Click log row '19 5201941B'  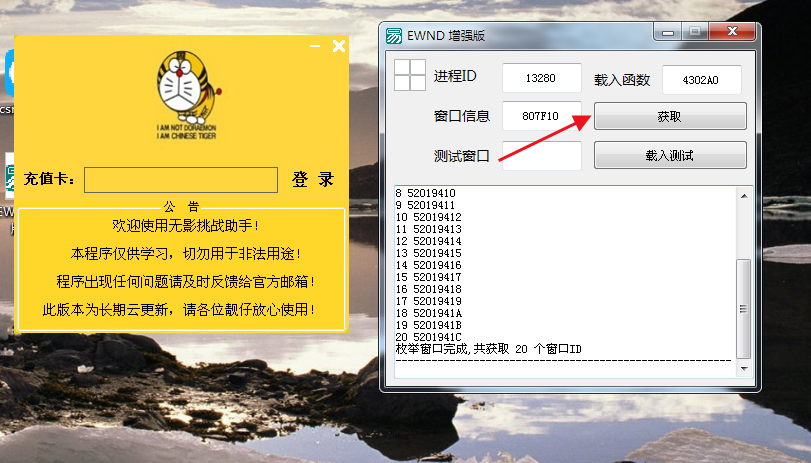tap(428, 325)
